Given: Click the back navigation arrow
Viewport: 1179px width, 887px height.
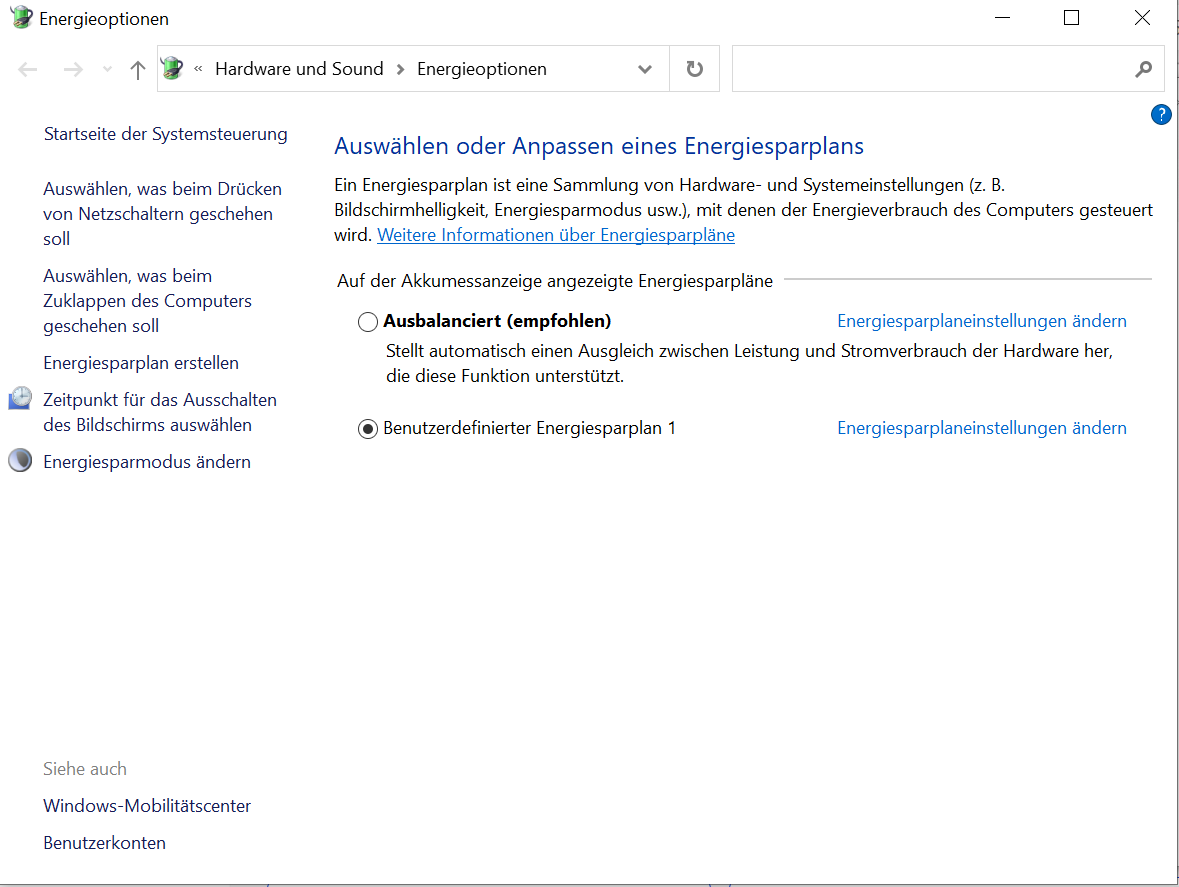Looking at the screenshot, I should 28,70.
